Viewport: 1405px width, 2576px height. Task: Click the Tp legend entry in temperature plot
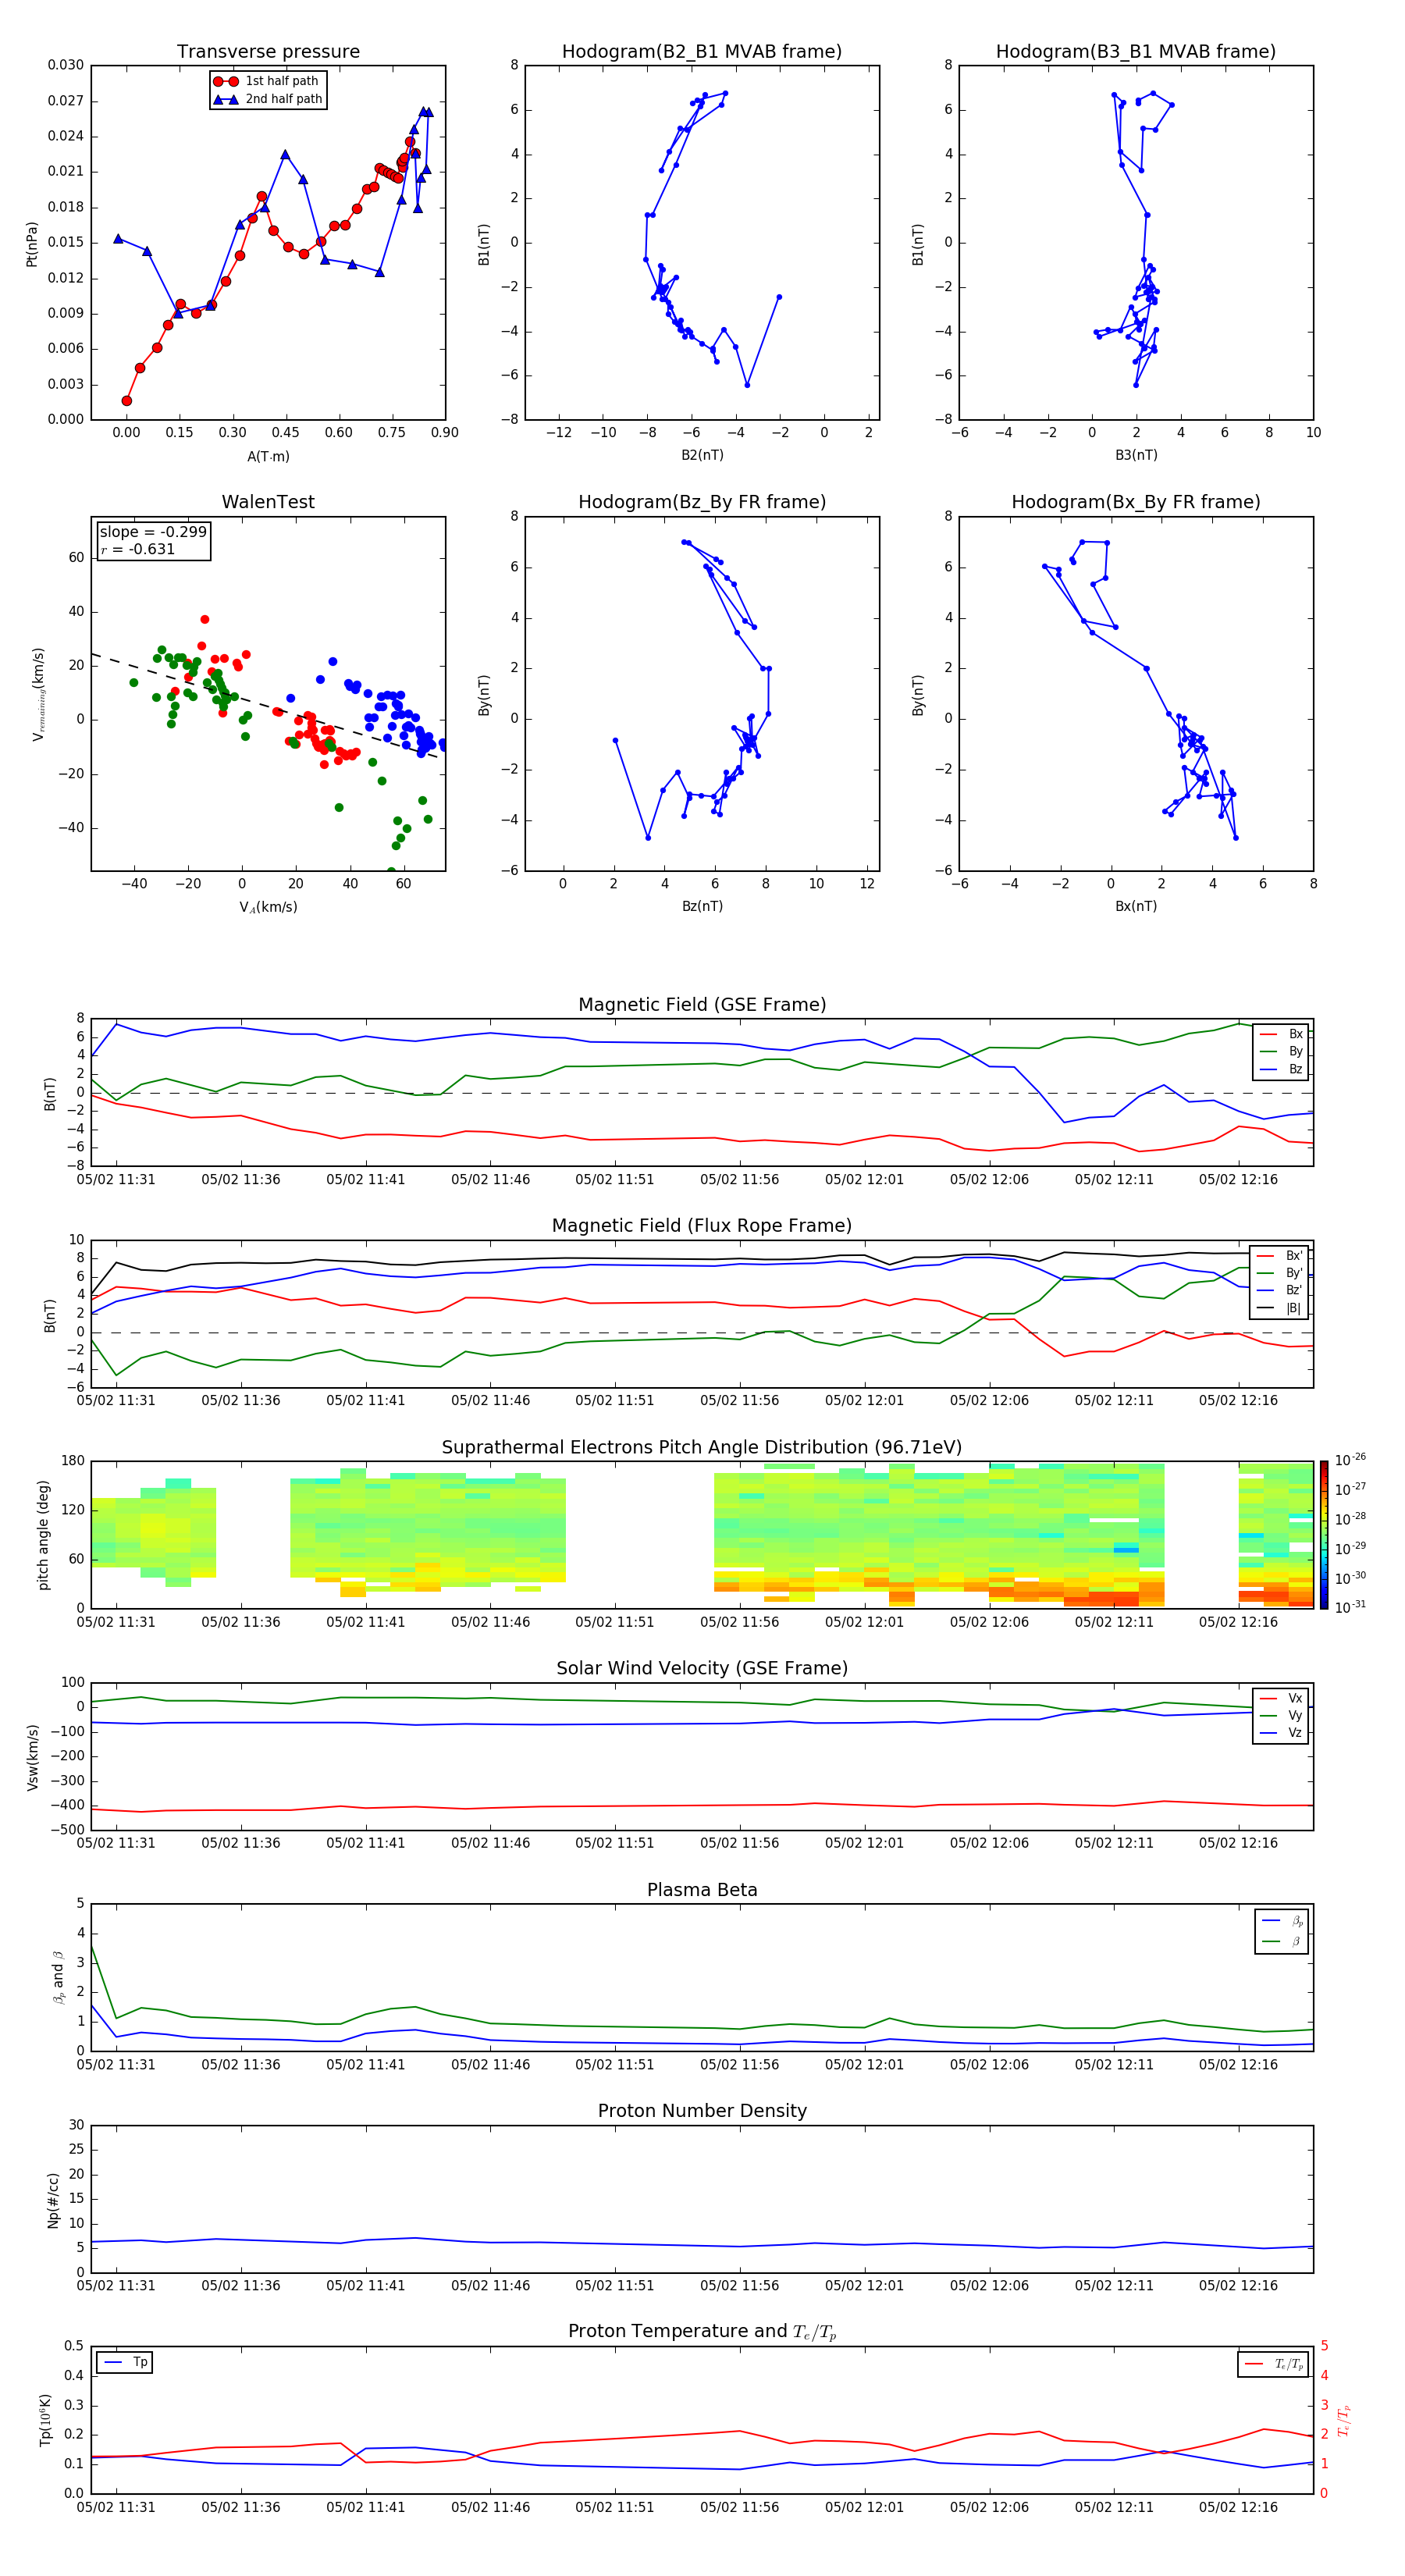[125, 2362]
